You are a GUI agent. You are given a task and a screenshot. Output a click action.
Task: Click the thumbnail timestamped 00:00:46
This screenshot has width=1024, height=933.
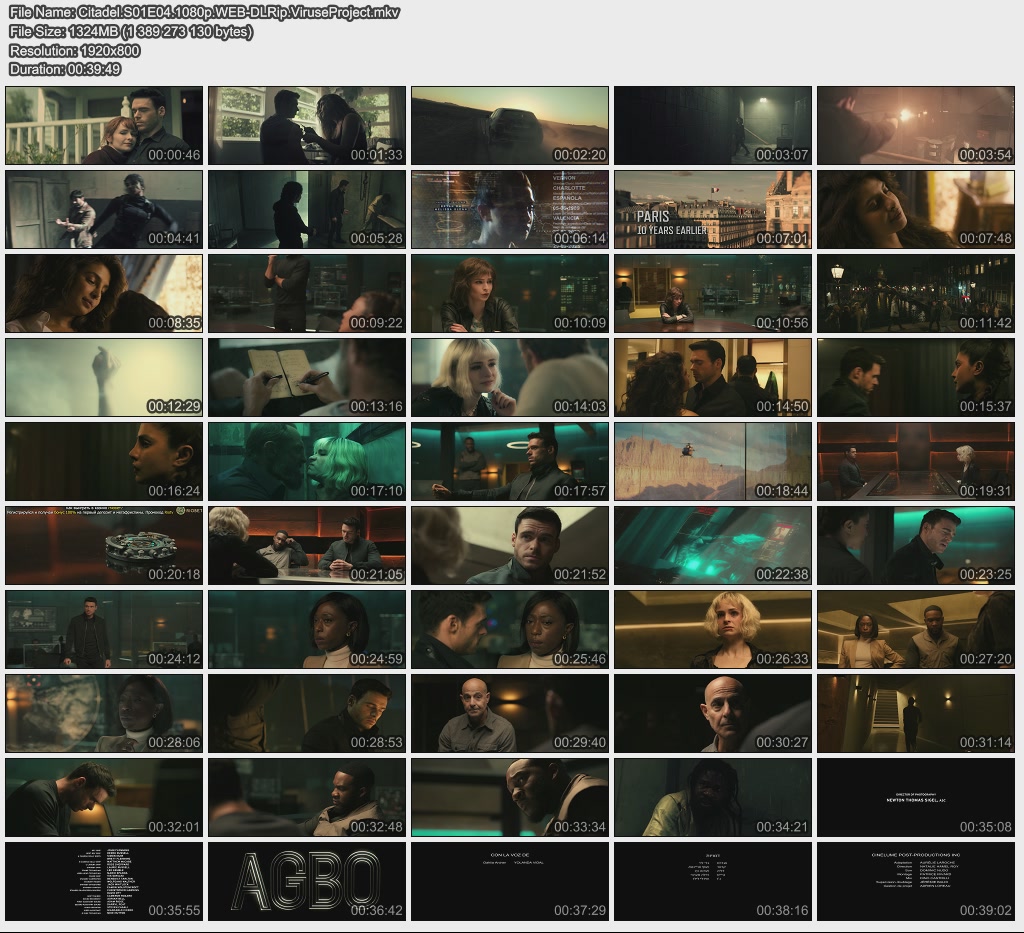104,125
